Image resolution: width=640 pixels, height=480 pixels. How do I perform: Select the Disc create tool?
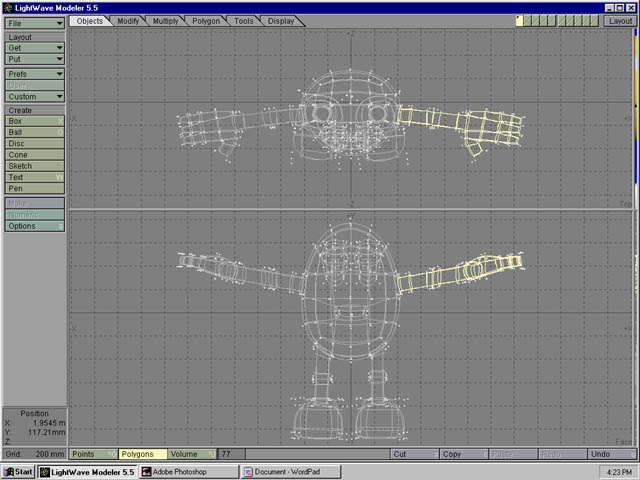[35, 144]
